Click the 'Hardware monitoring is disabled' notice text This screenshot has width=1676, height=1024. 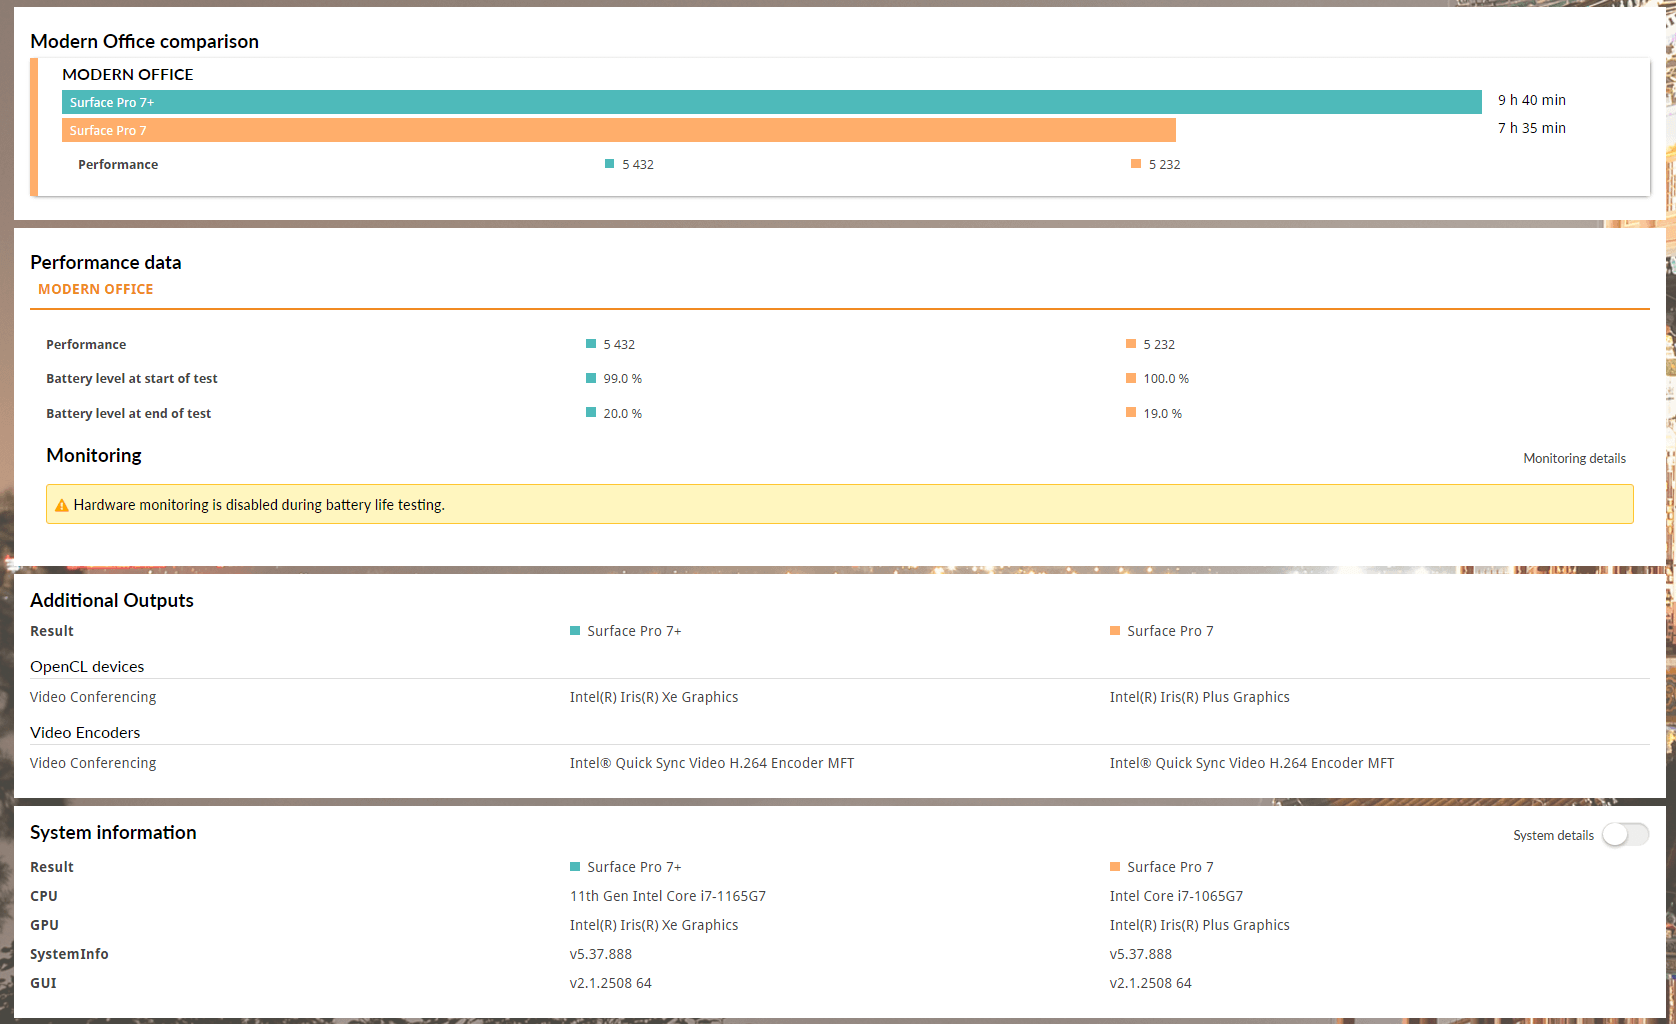click(x=259, y=505)
